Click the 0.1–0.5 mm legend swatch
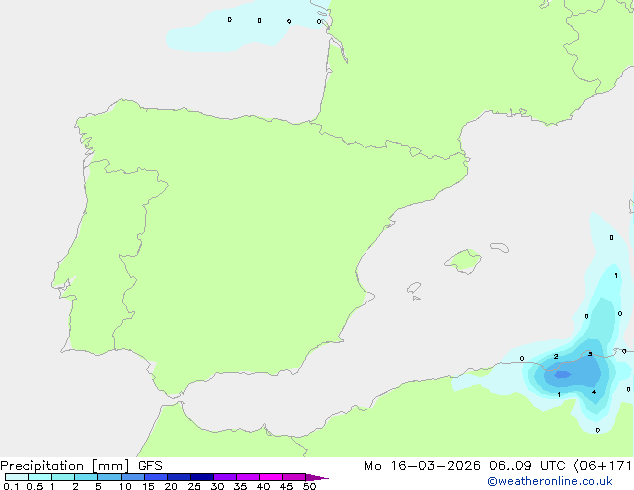634x490 pixels. coord(17,477)
